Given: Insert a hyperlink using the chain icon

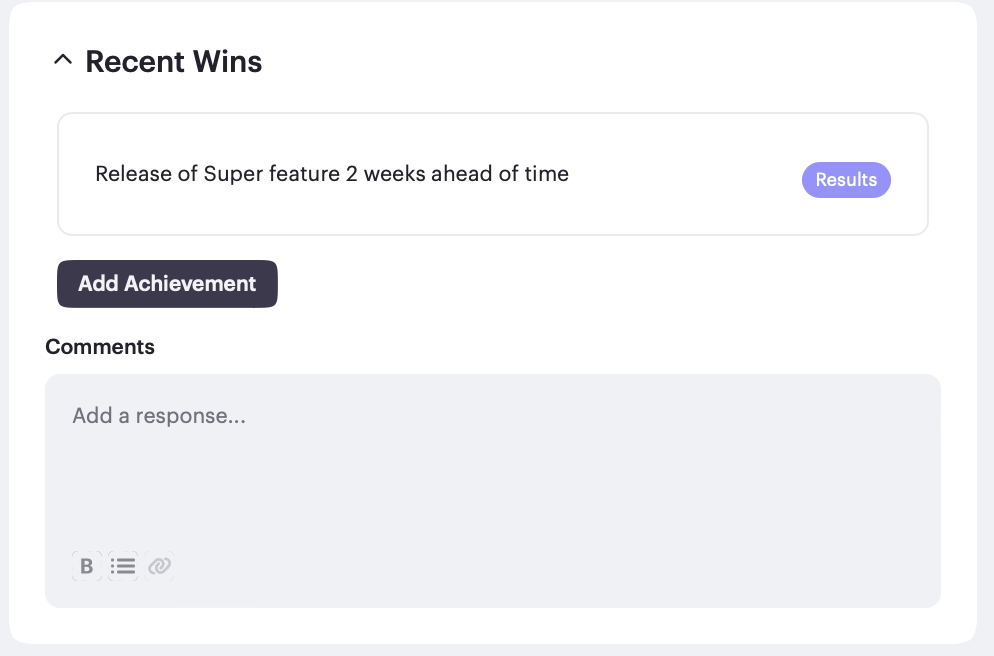Looking at the screenshot, I should coord(159,566).
